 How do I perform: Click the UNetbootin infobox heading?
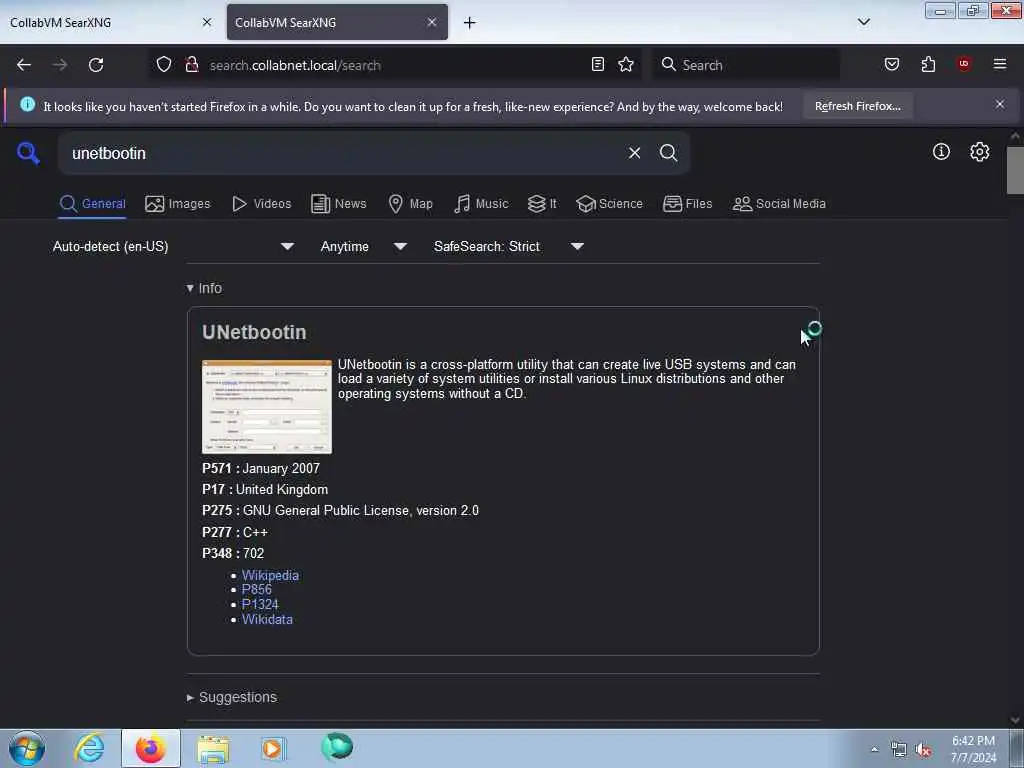pyautogui.click(x=254, y=332)
